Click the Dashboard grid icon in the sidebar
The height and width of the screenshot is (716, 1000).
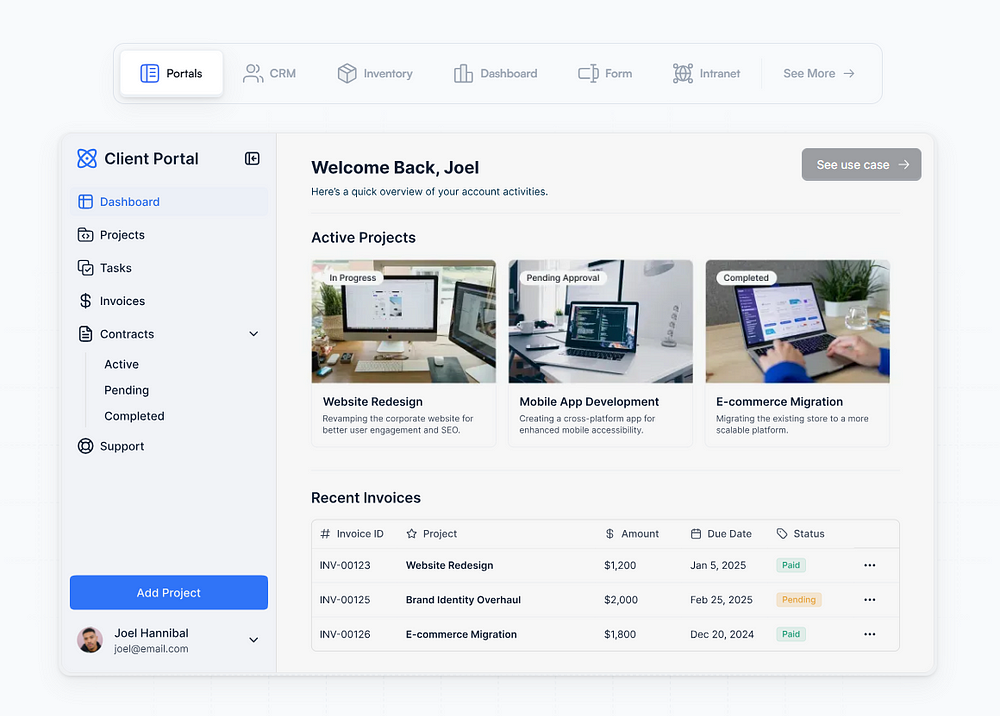(85, 201)
